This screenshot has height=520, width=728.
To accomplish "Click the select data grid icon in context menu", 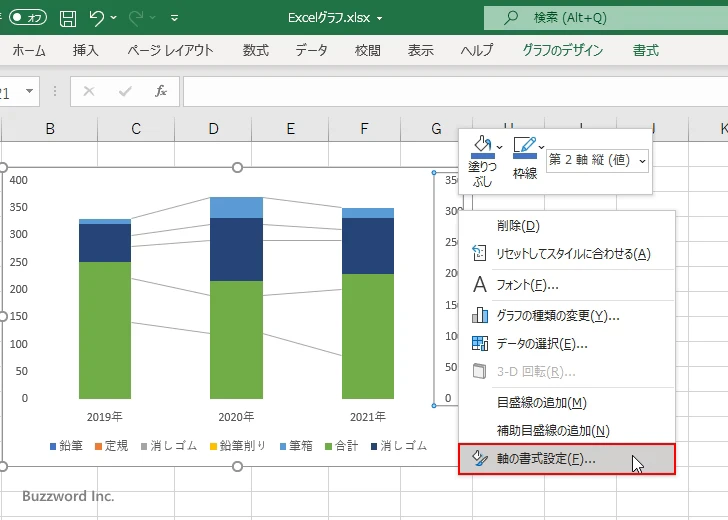I will [480, 343].
